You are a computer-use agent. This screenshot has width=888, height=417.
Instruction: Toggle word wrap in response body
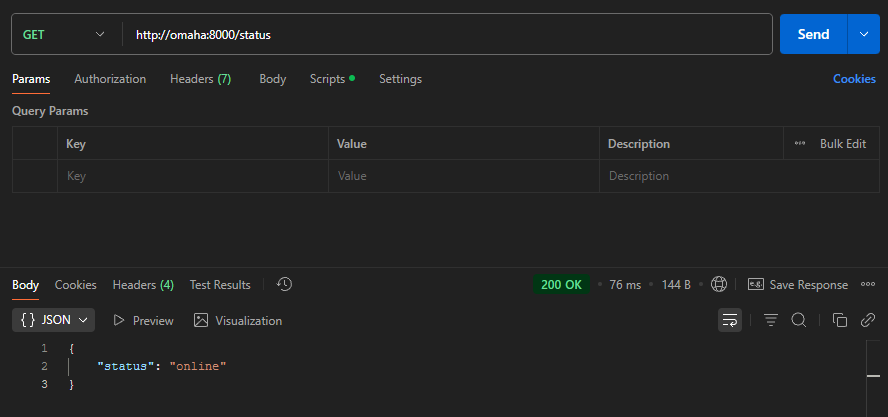coord(730,320)
